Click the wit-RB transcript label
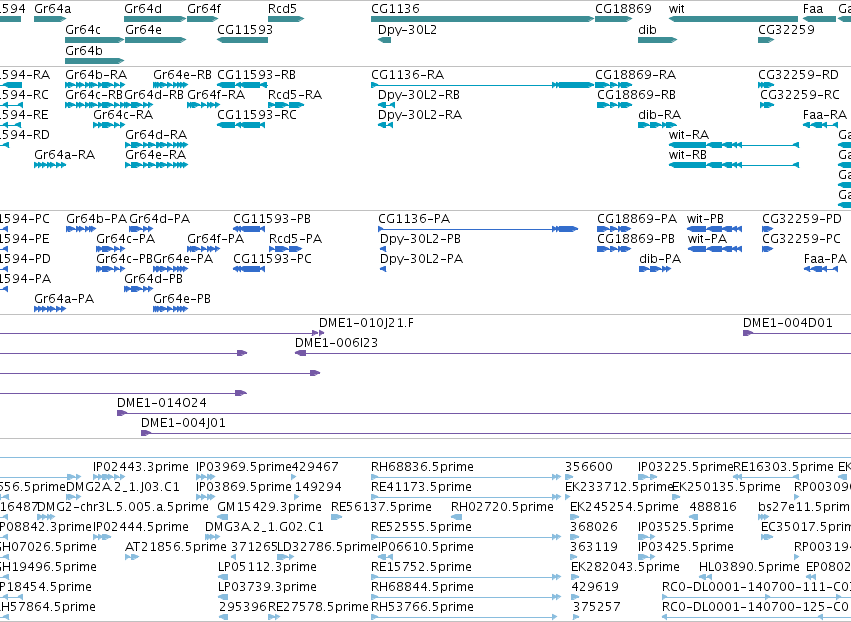The width and height of the screenshot is (851, 622). [x=688, y=155]
